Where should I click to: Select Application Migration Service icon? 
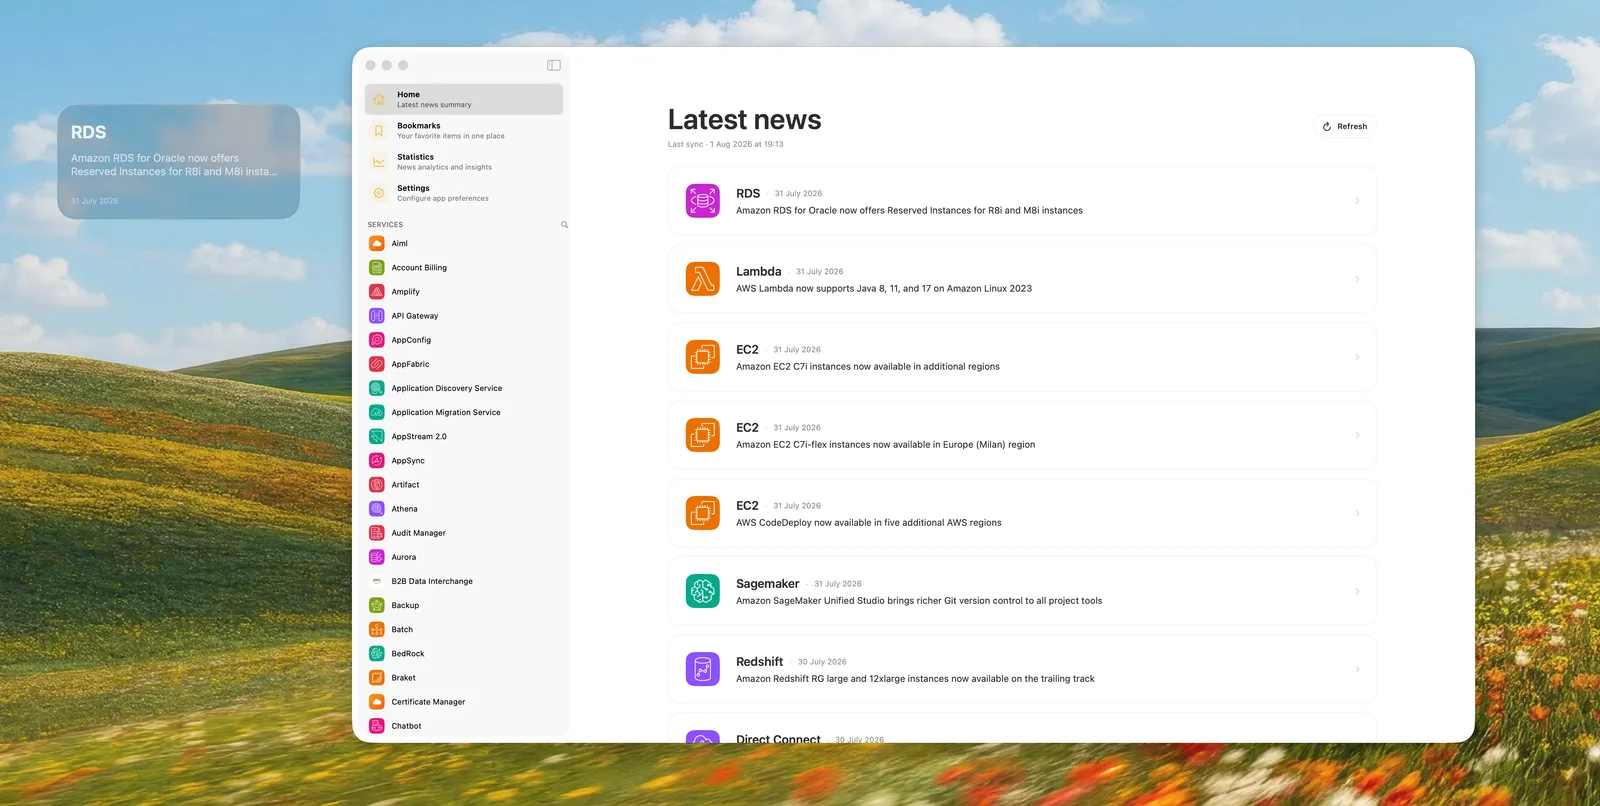tap(377, 412)
